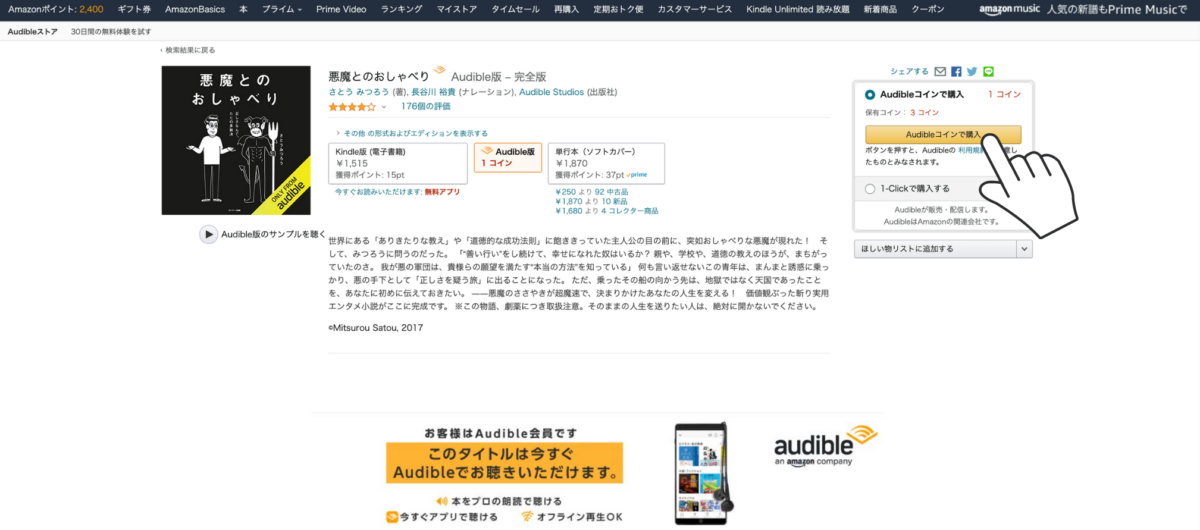Open the プライム dropdown in the nav bar
Screen dimensions: 1200x530
coord(284,8)
